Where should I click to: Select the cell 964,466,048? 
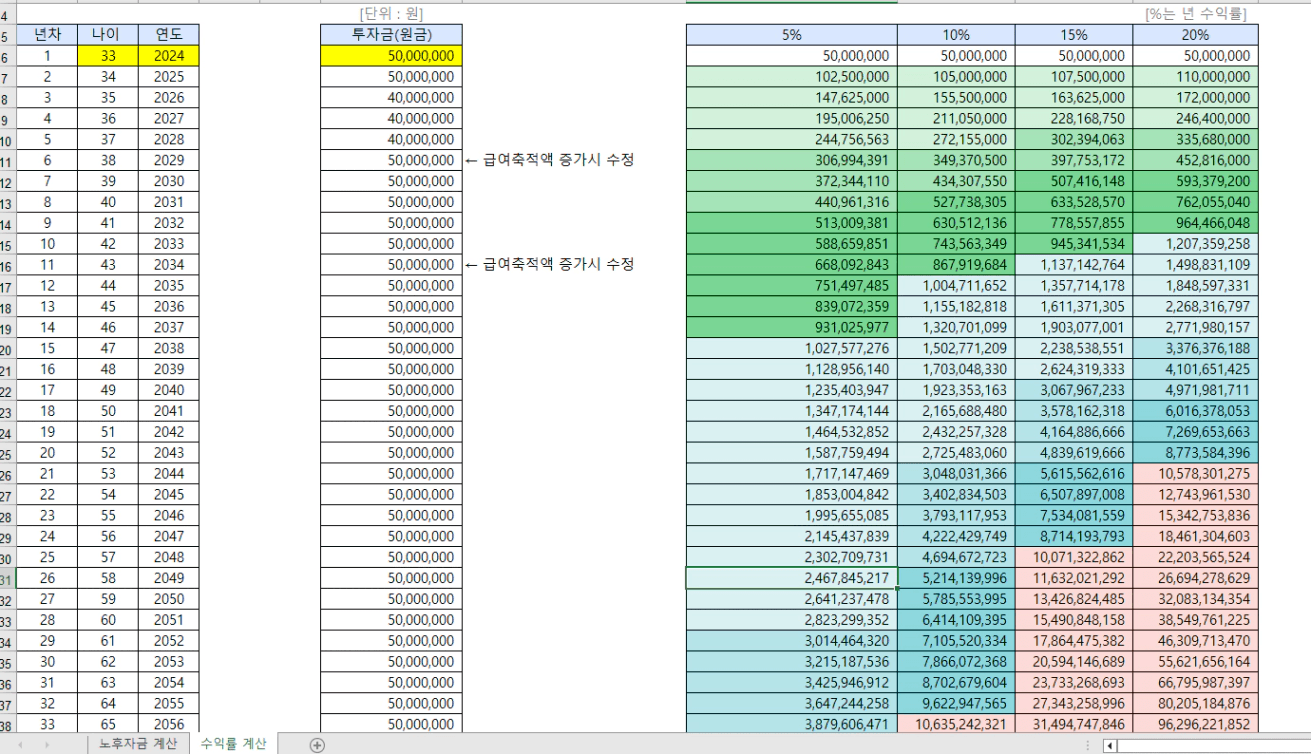pos(1196,223)
